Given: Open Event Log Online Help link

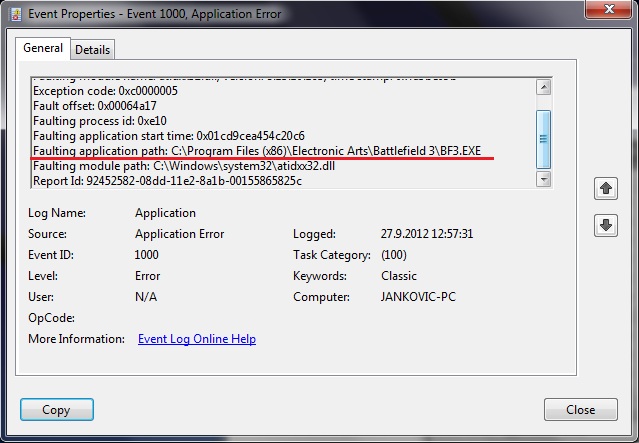Looking at the screenshot, I should pyautogui.click(x=197, y=339).
